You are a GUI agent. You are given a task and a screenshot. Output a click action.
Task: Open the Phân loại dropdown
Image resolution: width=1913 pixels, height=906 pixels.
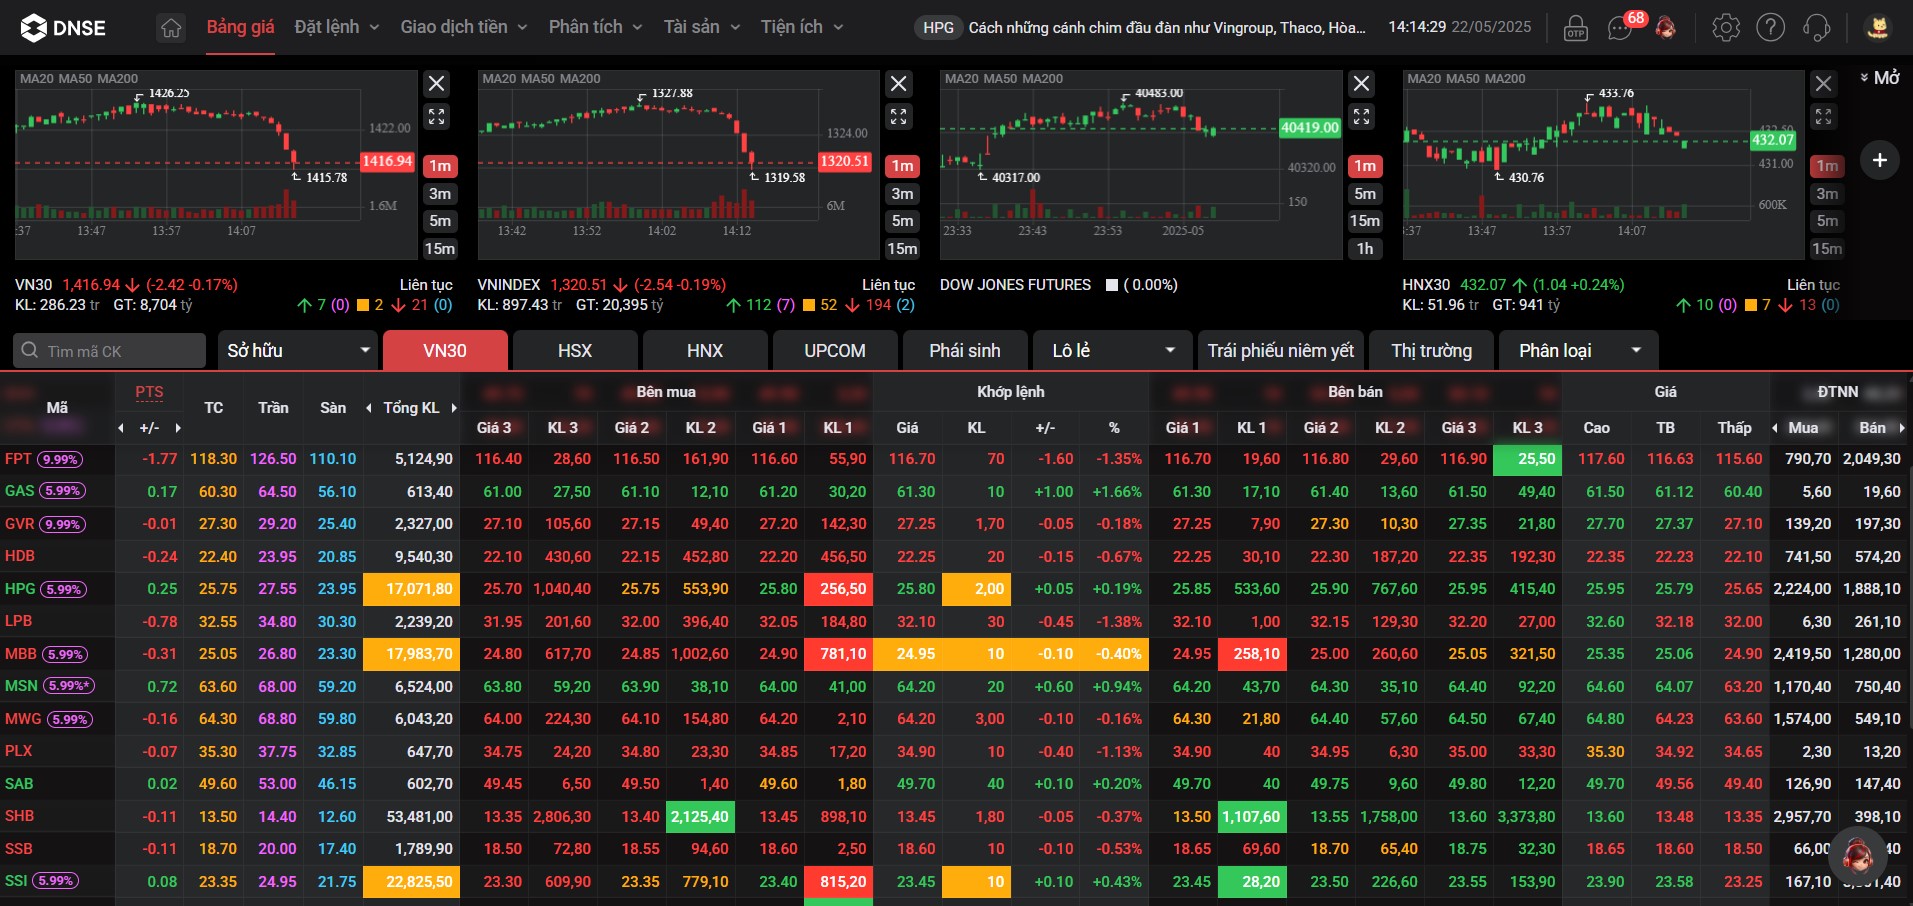[x=1578, y=351]
